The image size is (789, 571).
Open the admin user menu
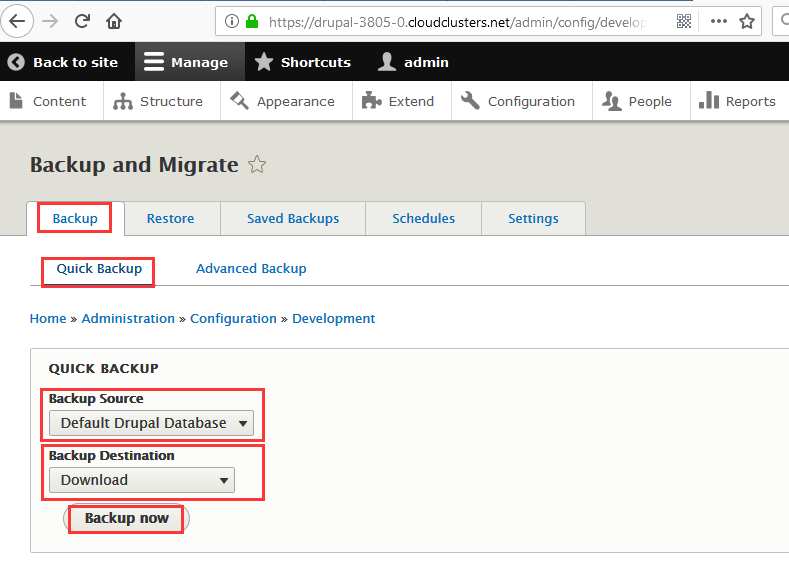(x=414, y=62)
